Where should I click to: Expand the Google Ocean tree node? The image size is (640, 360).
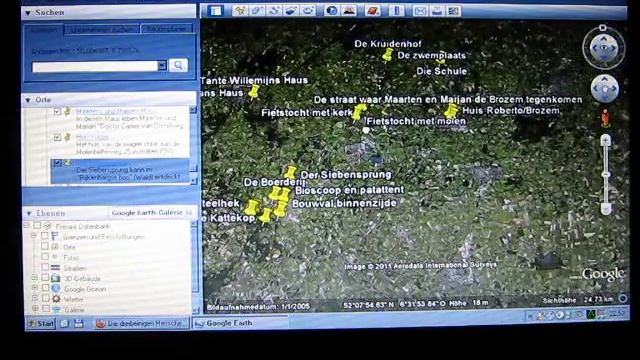(x=35, y=288)
